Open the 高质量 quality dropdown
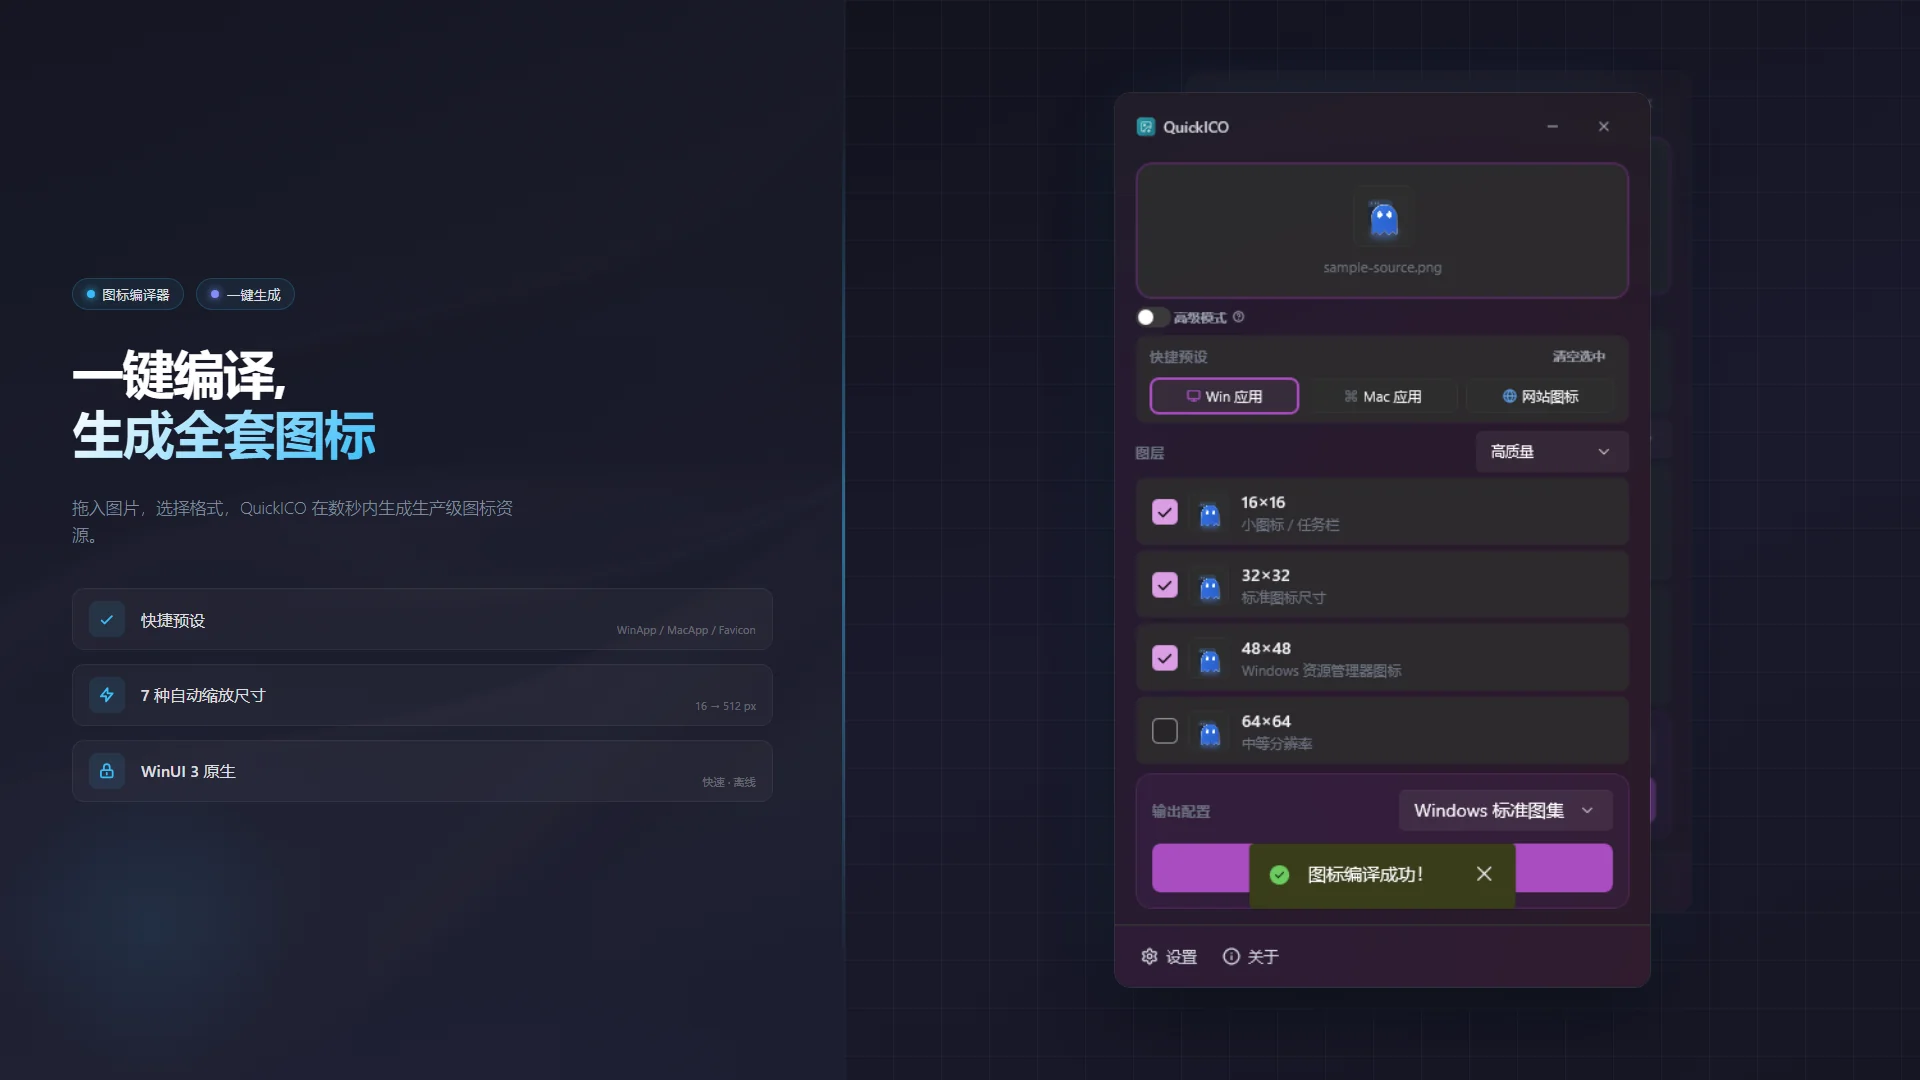1920x1080 pixels. [1551, 452]
